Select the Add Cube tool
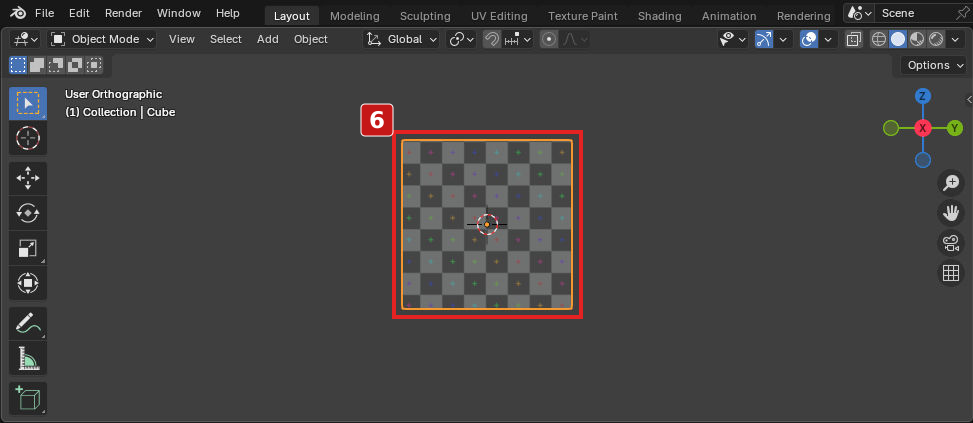Screen dimensions: 973x423 click(27, 398)
